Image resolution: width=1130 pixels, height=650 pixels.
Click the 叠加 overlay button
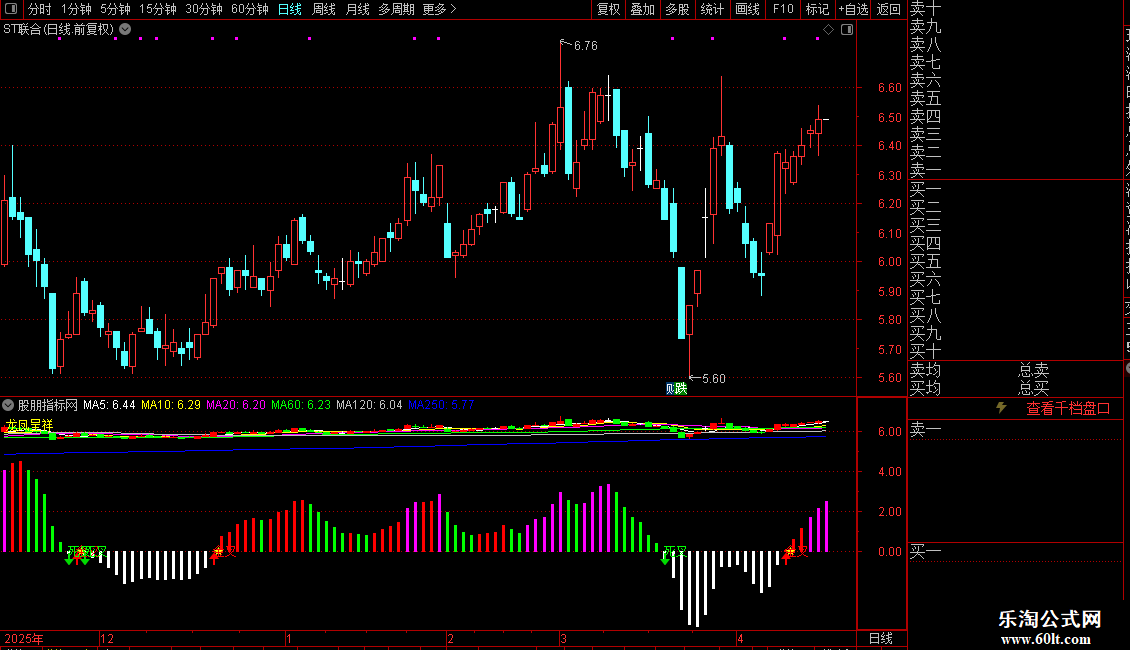coord(643,9)
